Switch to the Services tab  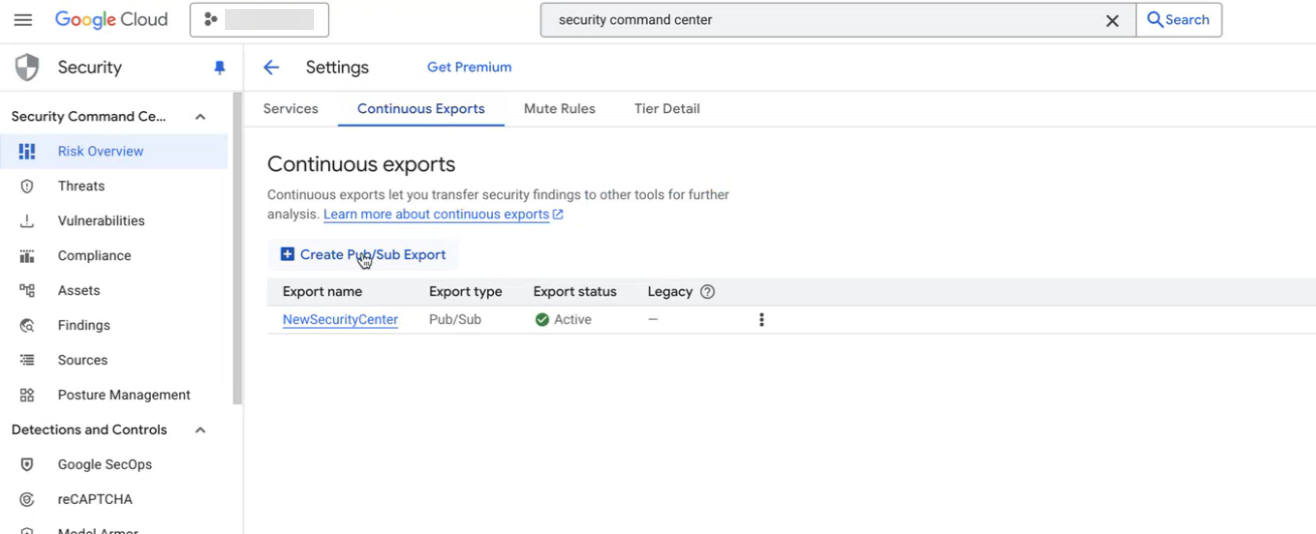290,109
